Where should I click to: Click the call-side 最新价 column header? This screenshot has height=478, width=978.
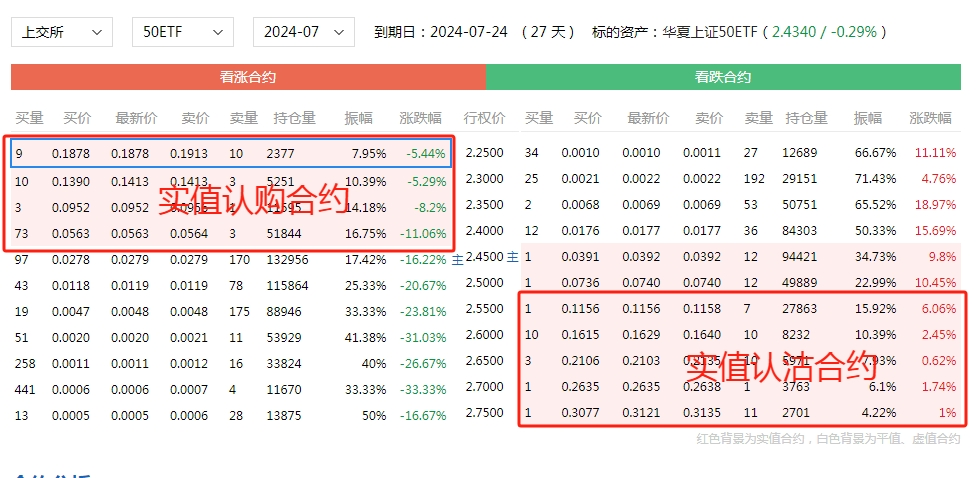(136, 117)
